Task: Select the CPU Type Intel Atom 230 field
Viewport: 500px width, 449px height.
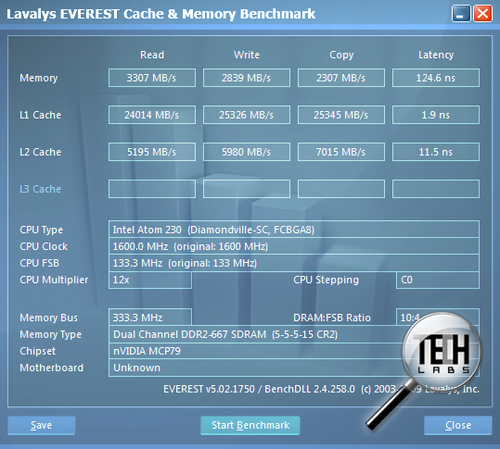Action: click(x=294, y=229)
